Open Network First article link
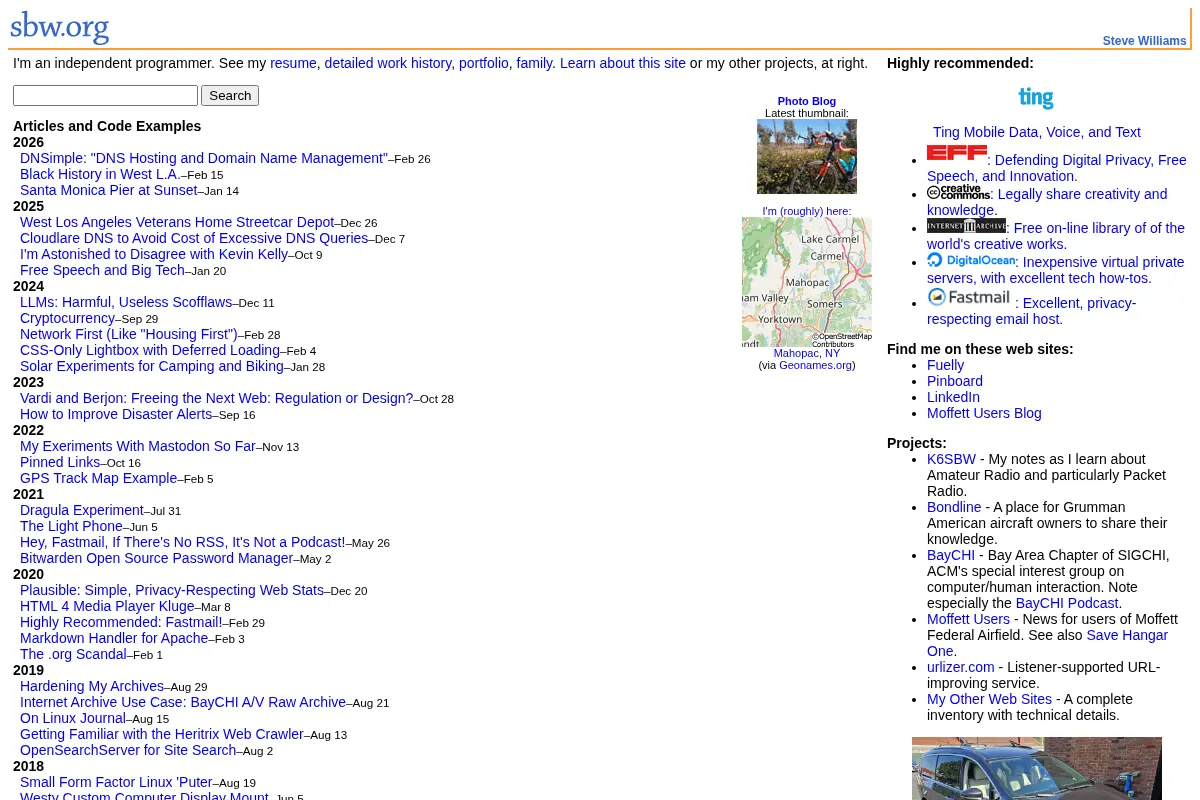1200x800 pixels. 129,334
